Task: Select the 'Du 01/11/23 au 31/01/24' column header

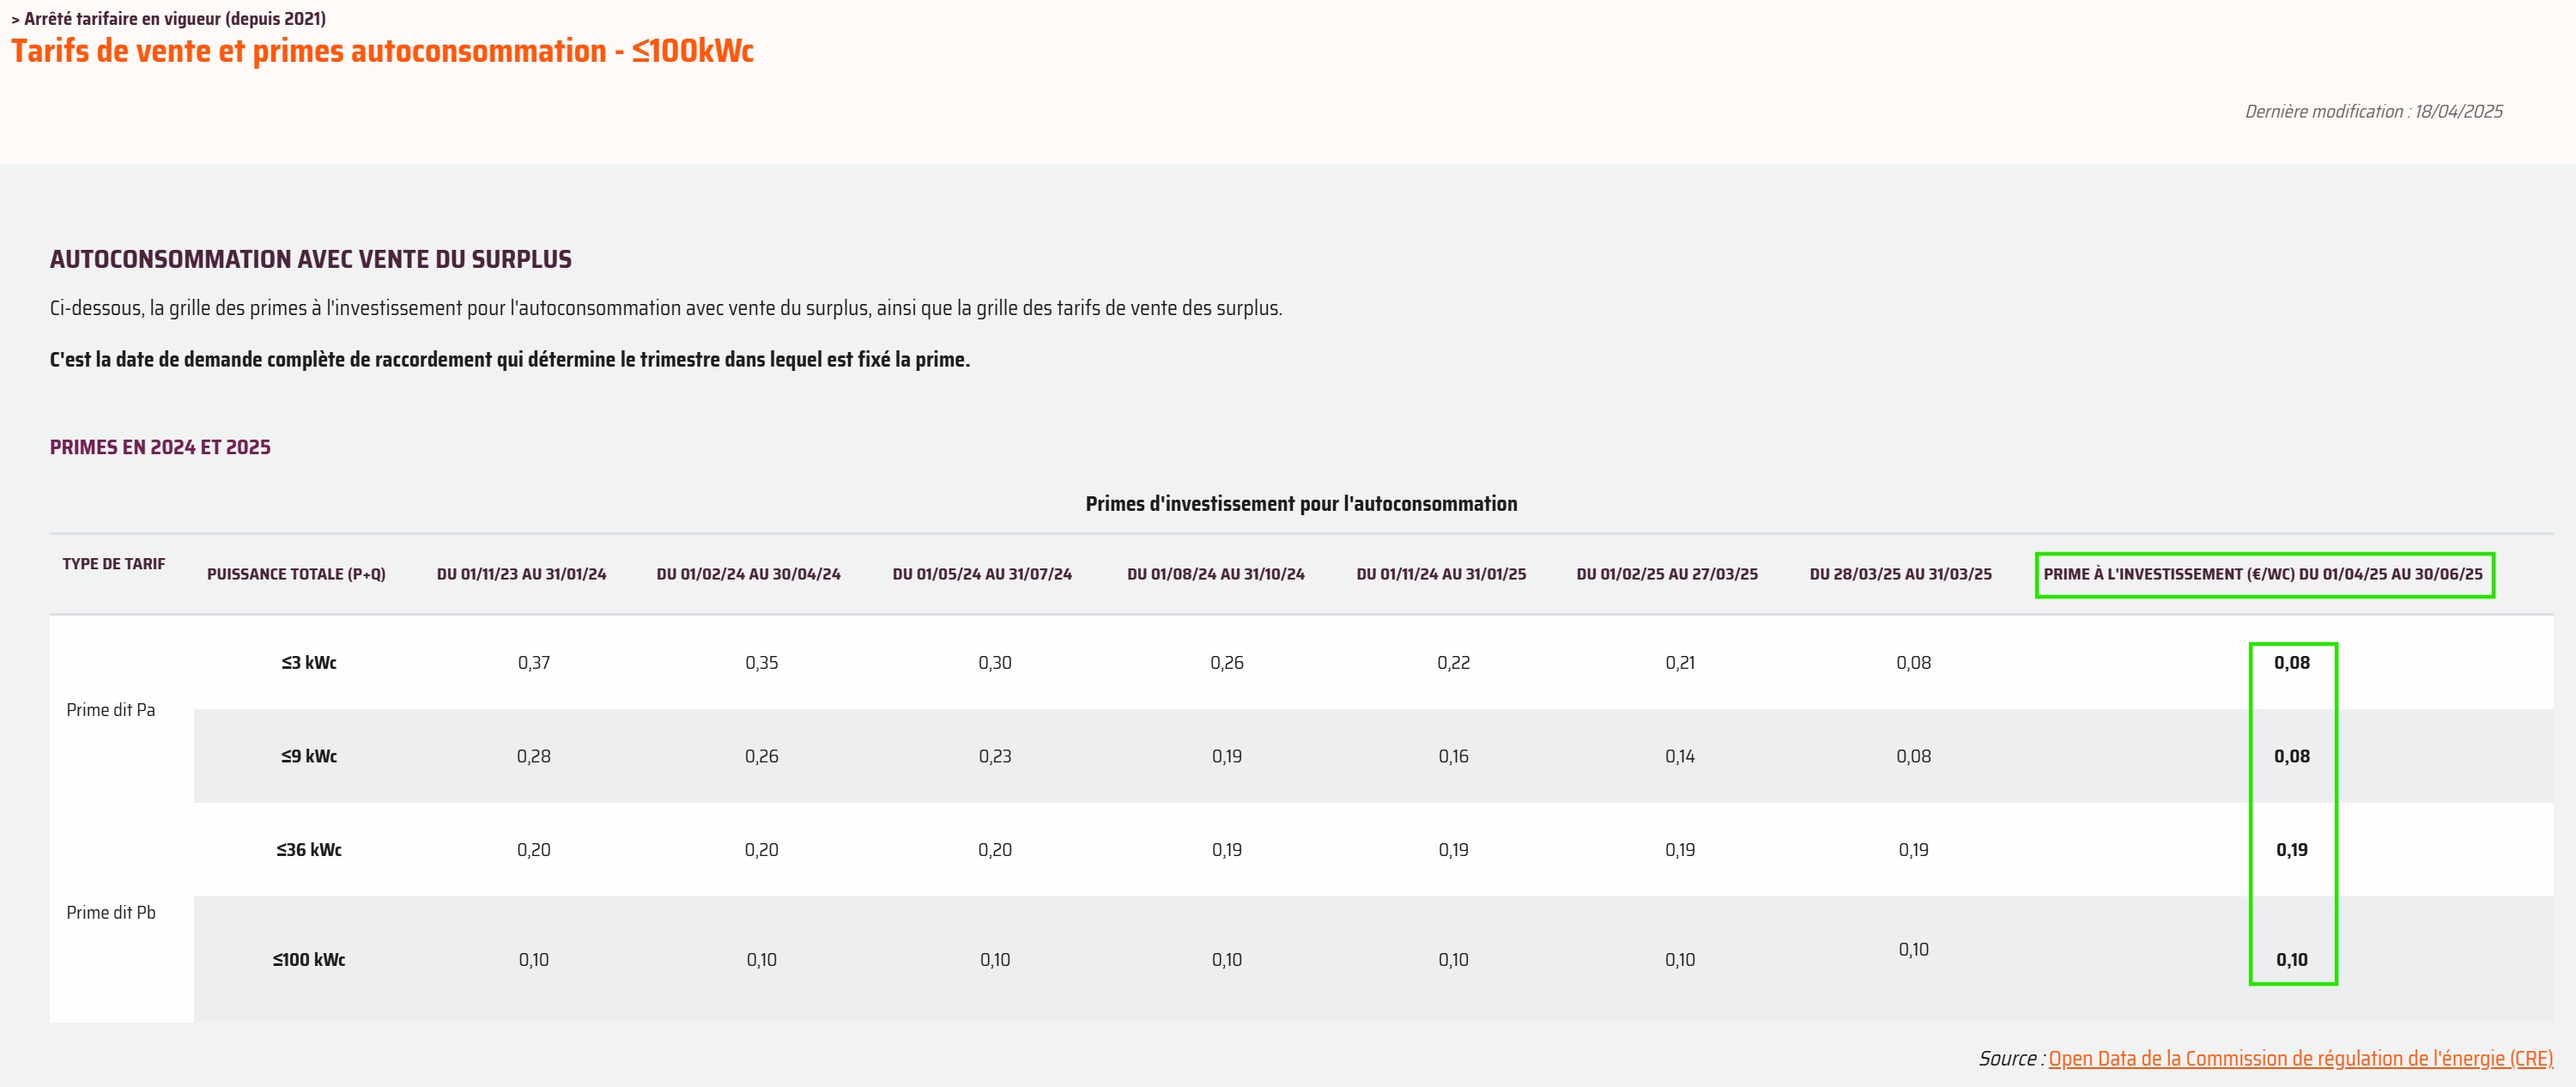Action: click(x=521, y=574)
